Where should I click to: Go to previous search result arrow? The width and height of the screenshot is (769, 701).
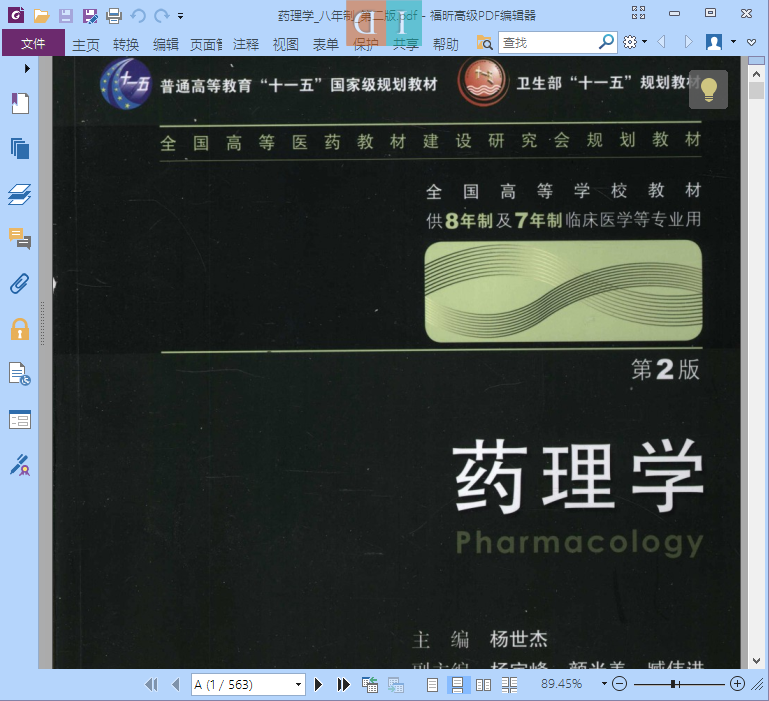tap(661, 42)
